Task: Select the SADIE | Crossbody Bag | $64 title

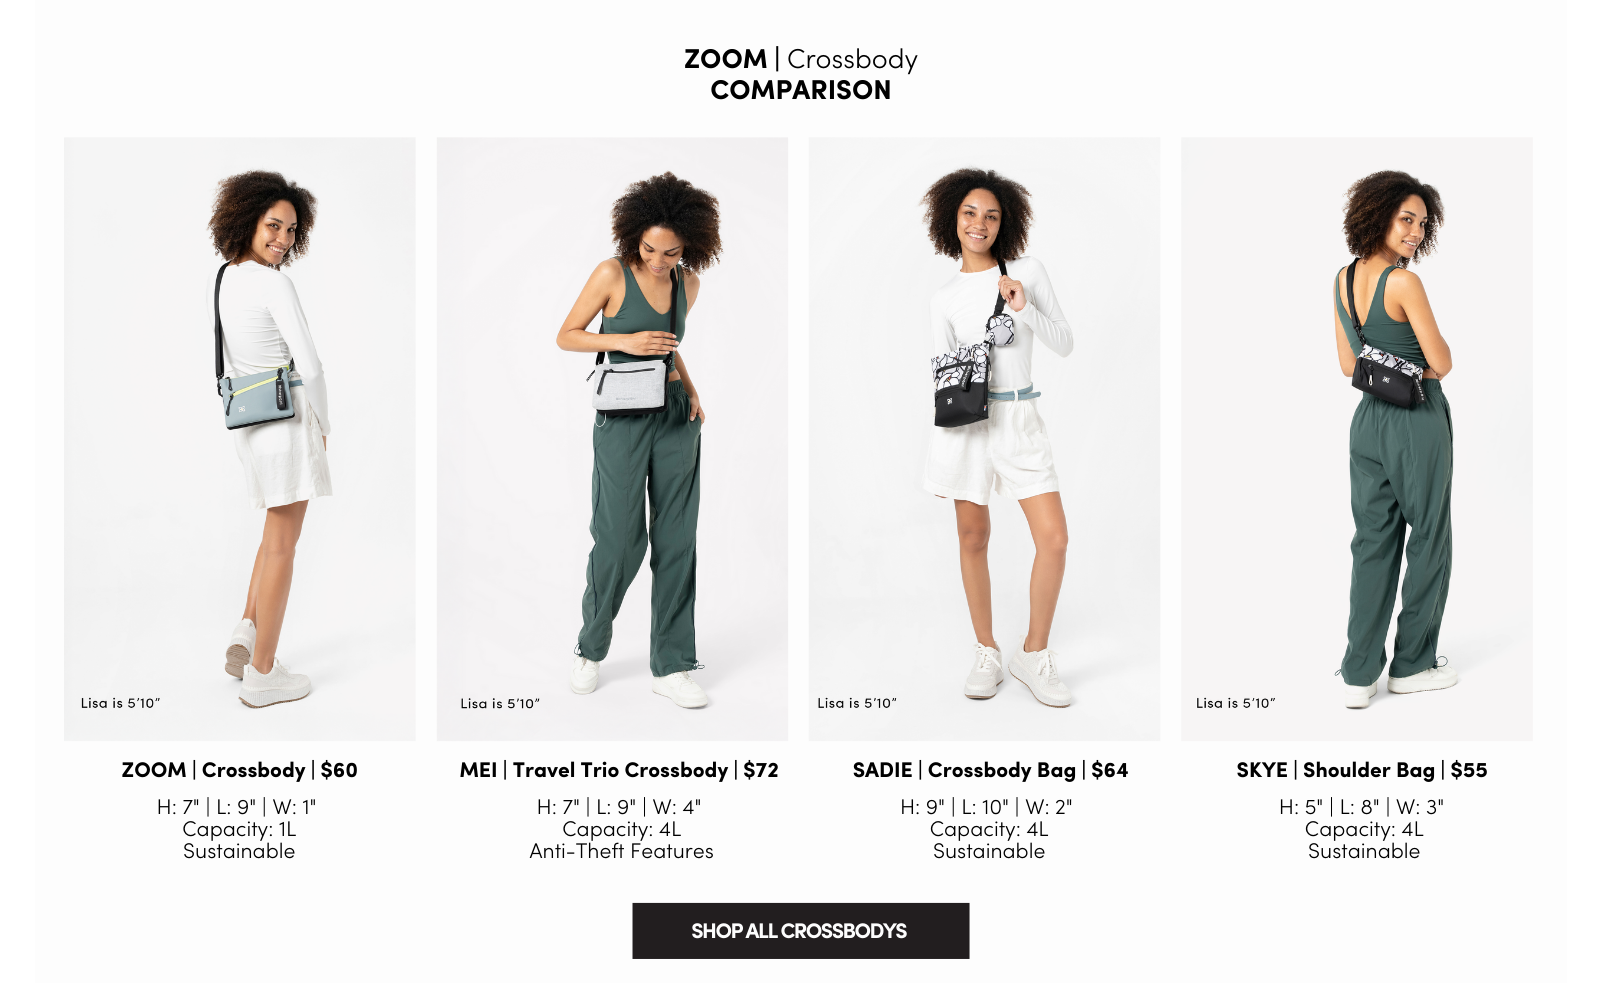Action: pos(990,770)
